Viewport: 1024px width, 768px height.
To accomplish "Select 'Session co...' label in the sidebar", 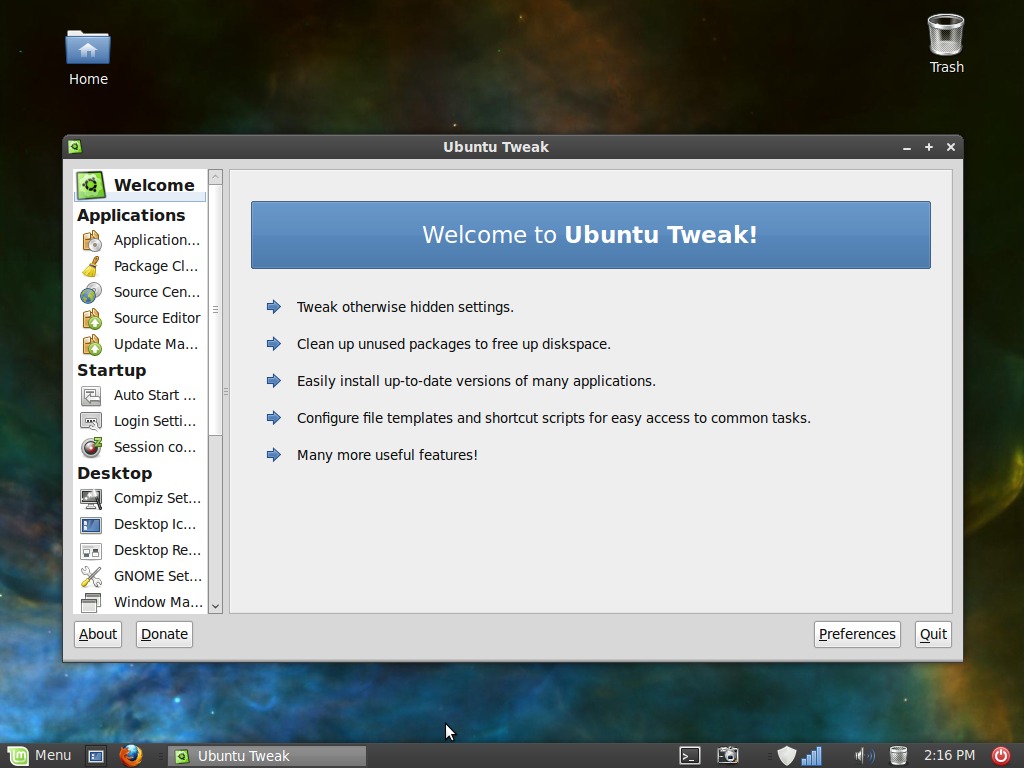I will (155, 447).
